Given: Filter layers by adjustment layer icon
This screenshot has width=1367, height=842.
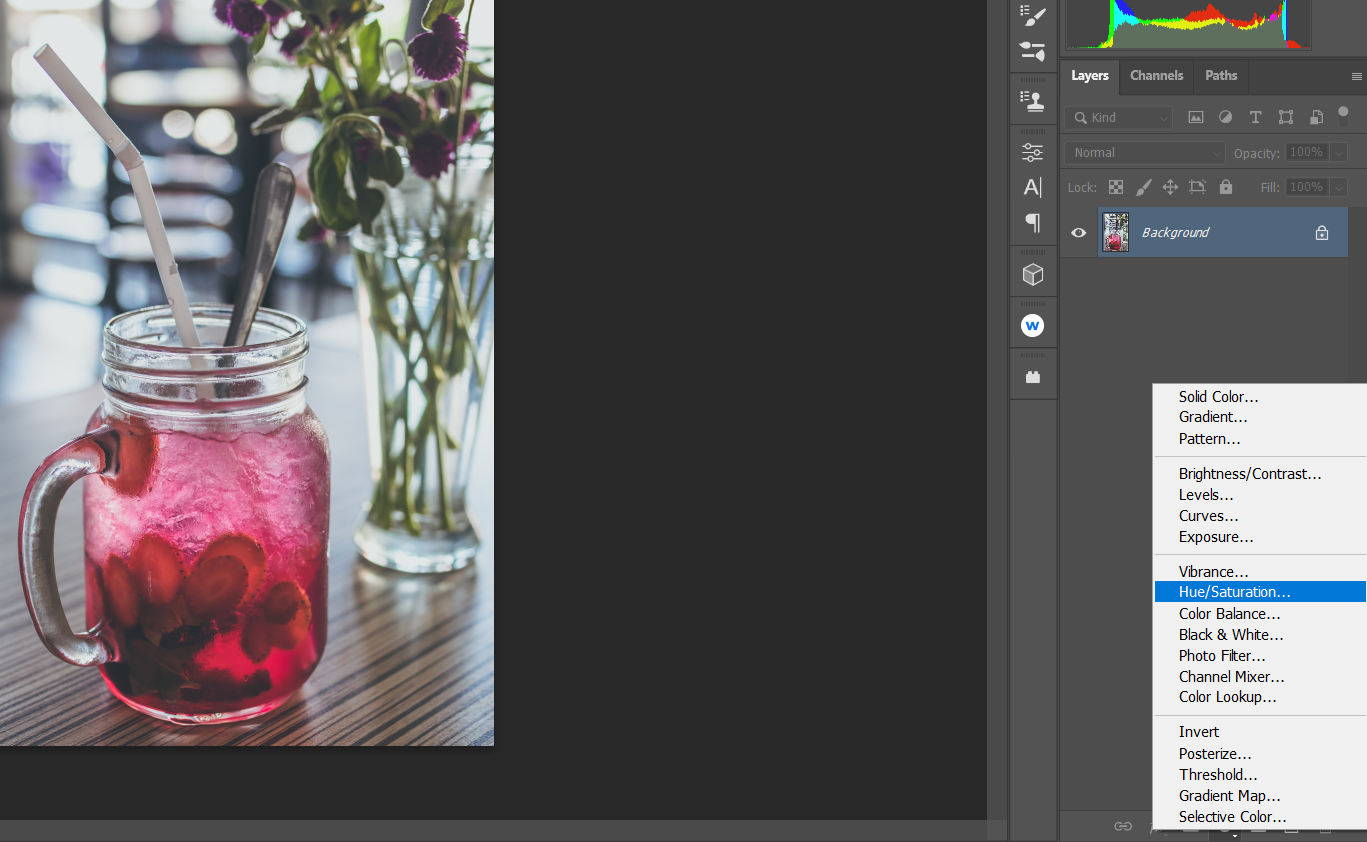Looking at the screenshot, I should tap(1226, 117).
